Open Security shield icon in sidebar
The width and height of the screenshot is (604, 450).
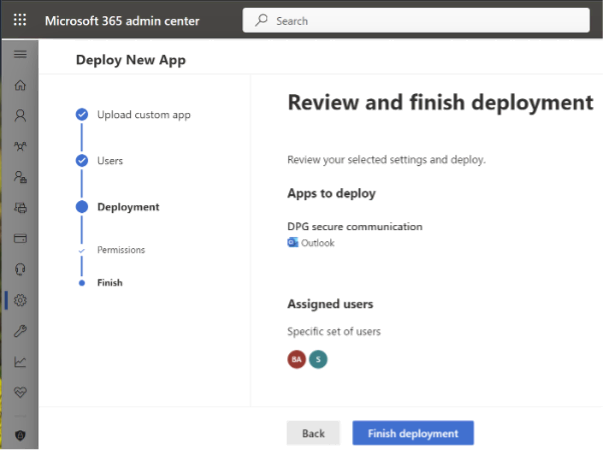point(20,435)
